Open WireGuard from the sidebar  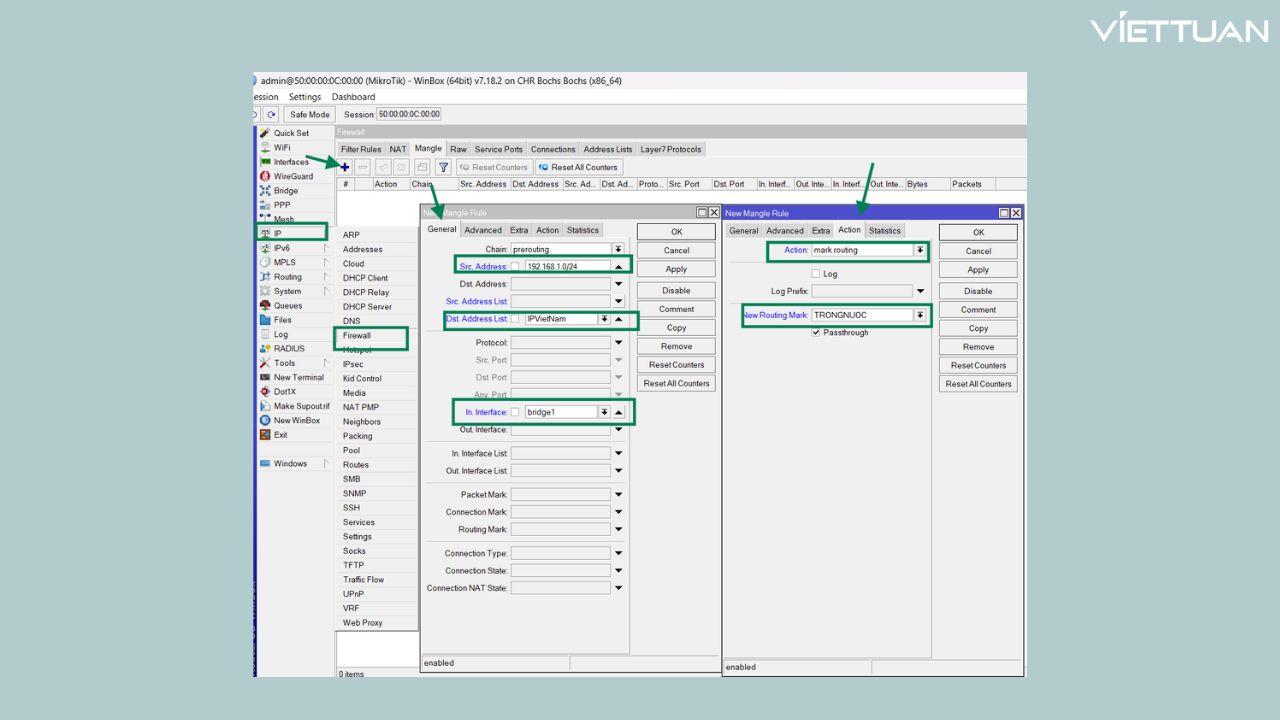(293, 176)
